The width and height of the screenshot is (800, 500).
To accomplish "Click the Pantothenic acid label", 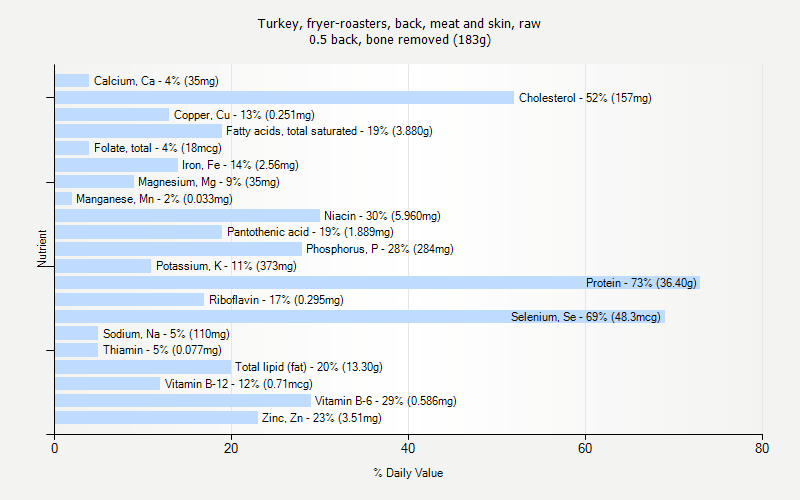I will 310,232.
